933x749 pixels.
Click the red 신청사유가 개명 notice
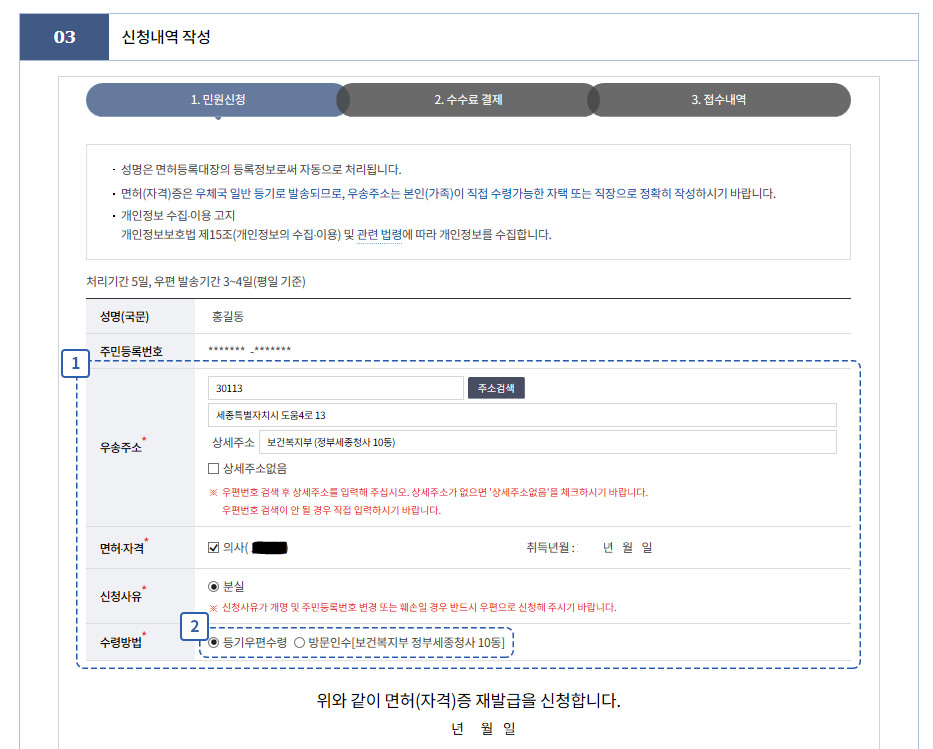pos(413,607)
